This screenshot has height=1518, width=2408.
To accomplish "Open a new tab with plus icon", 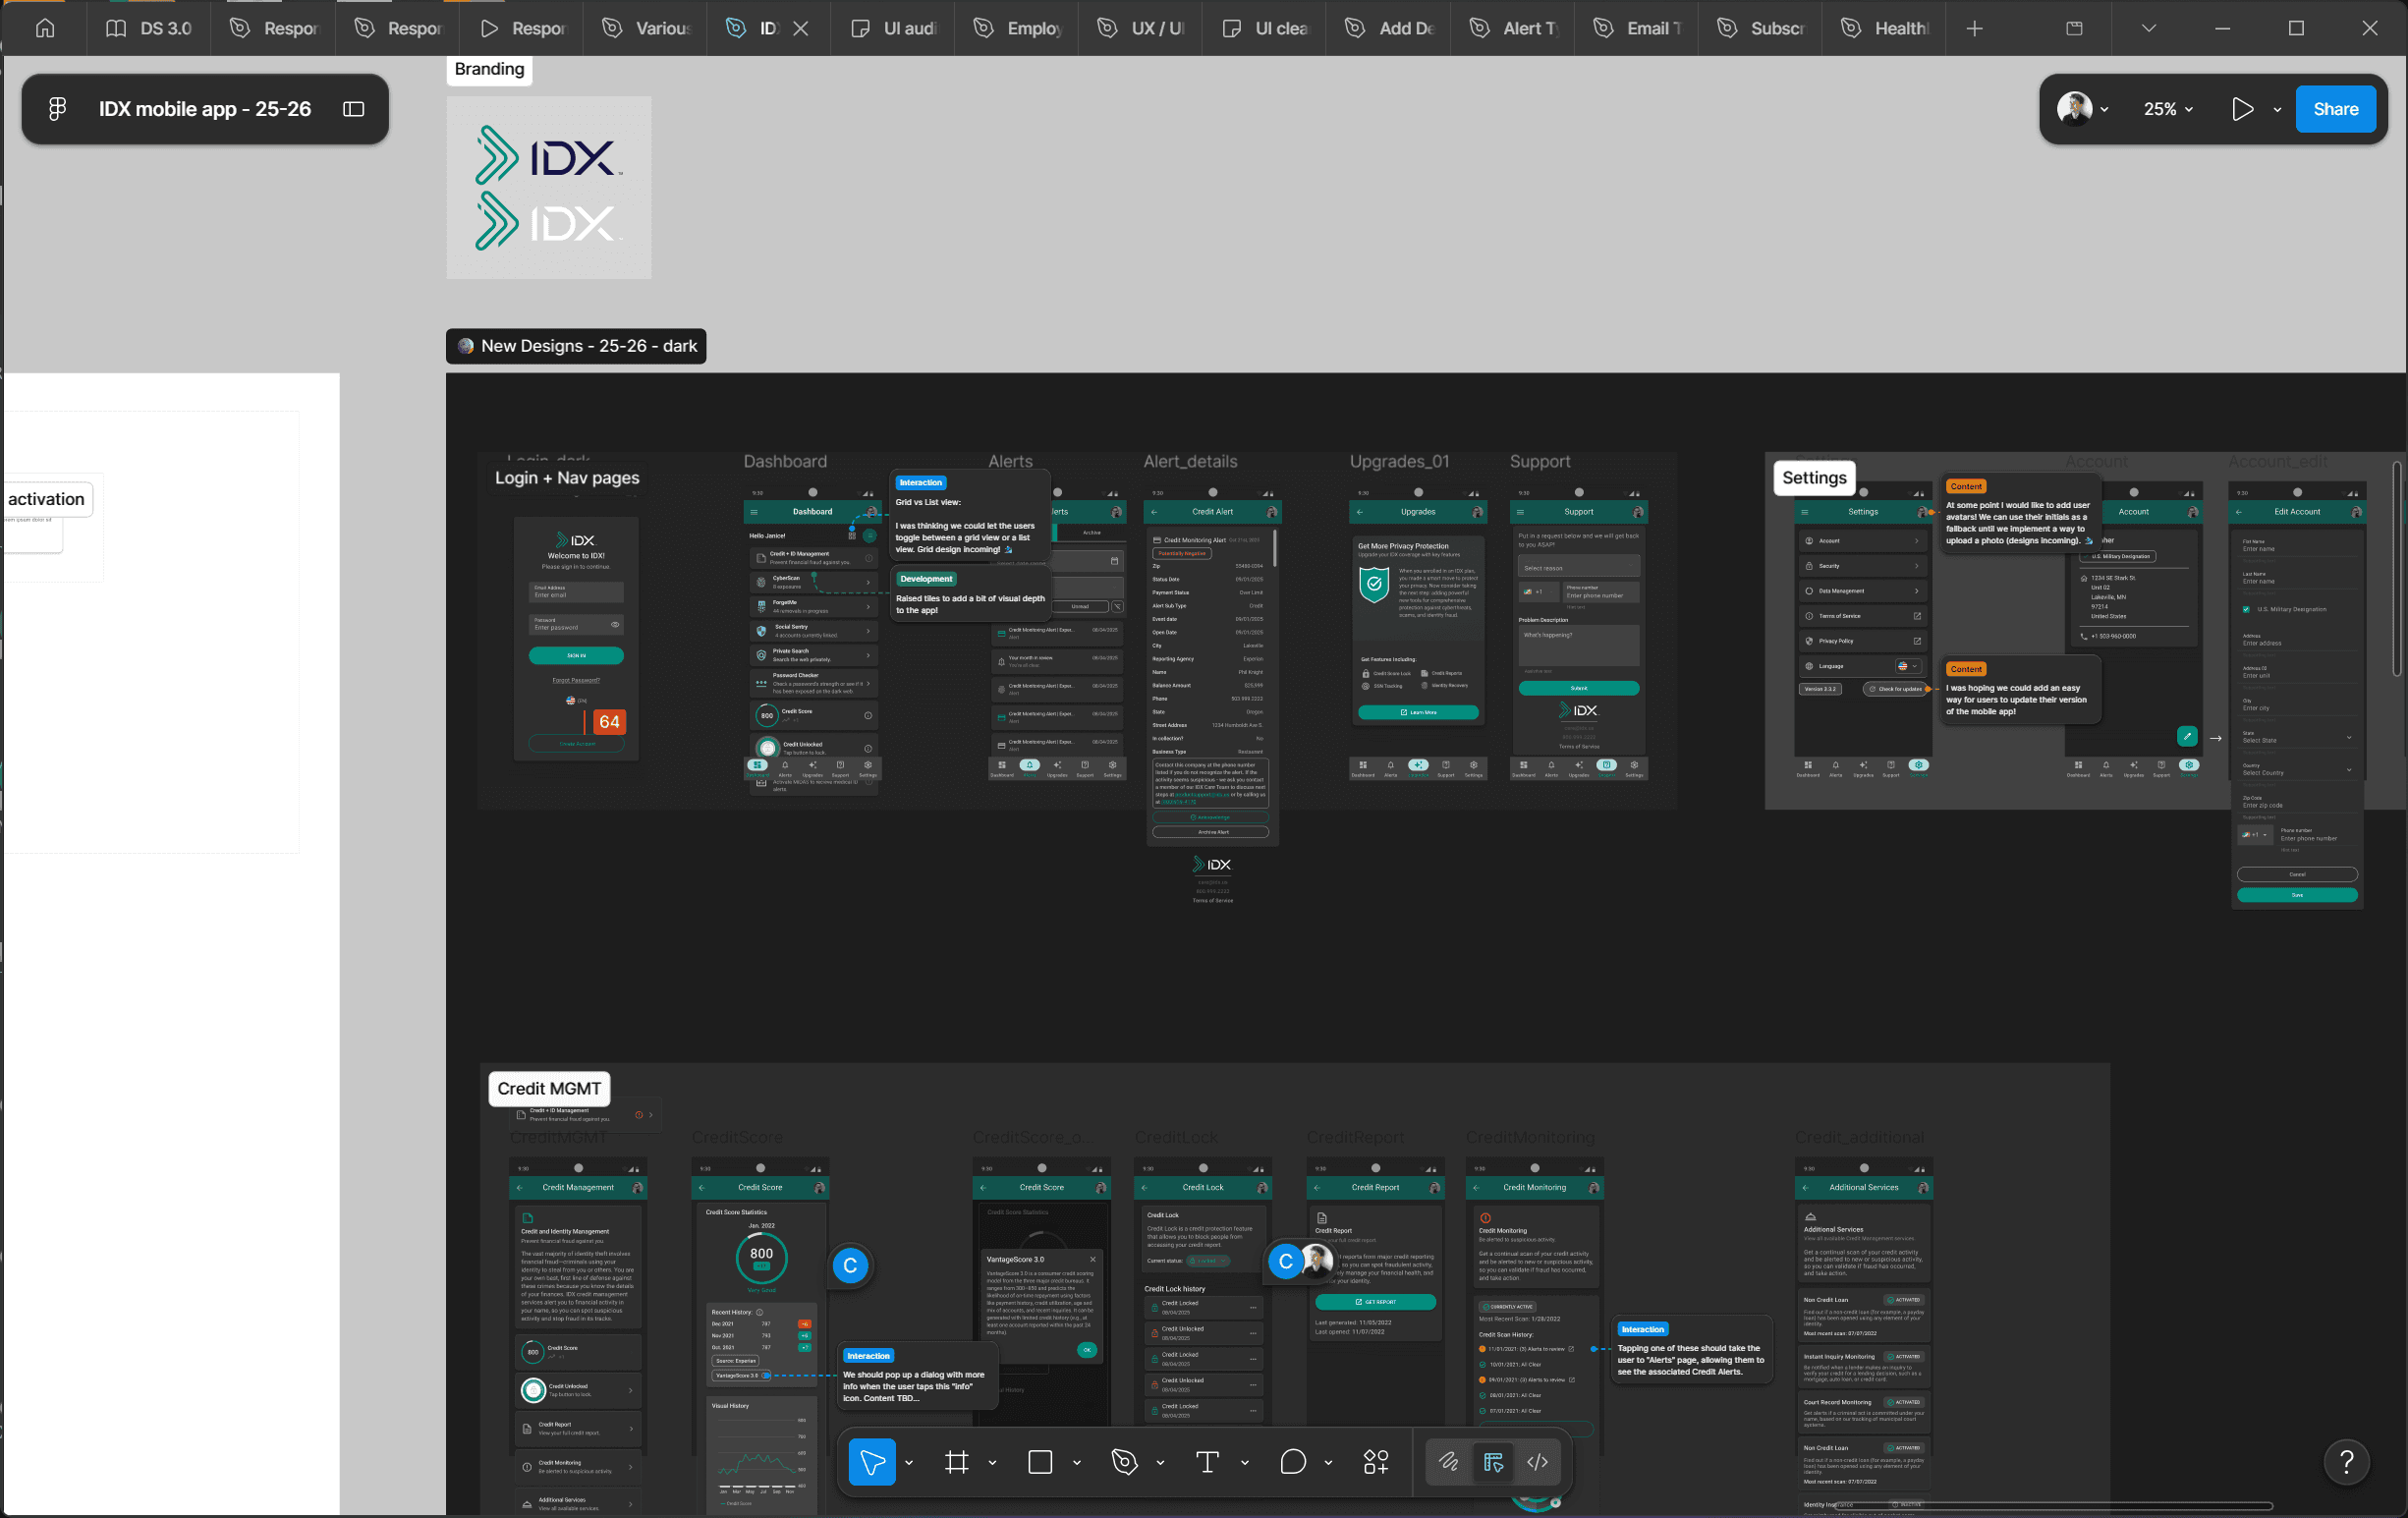I will [1974, 28].
